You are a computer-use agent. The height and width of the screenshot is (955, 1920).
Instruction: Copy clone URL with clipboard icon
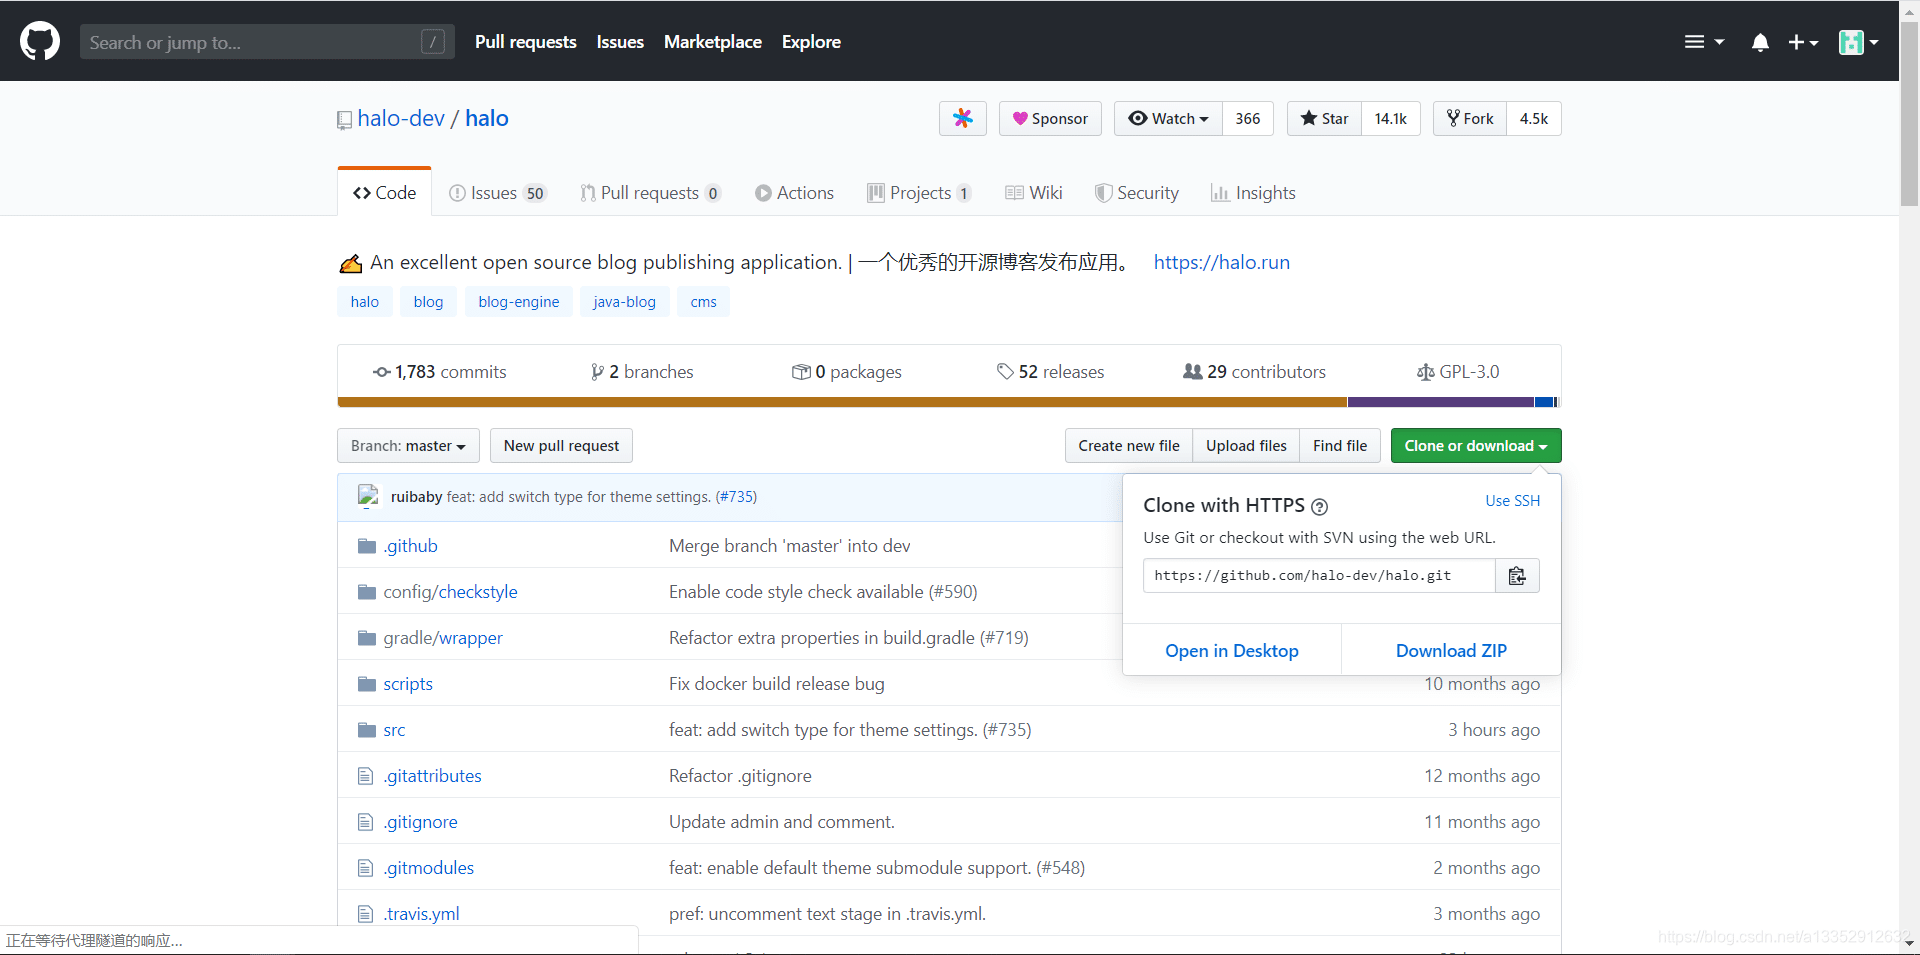[x=1517, y=576]
